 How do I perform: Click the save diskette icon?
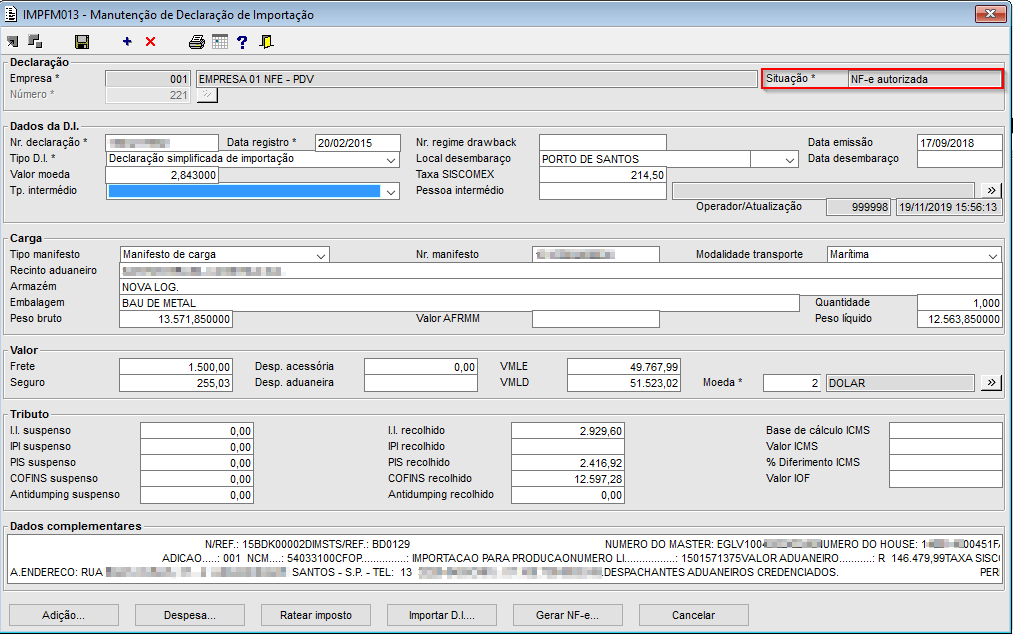82,42
